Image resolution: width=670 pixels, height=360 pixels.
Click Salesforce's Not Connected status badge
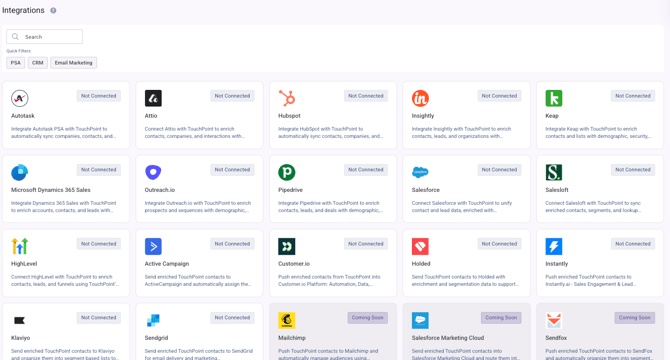pos(499,170)
